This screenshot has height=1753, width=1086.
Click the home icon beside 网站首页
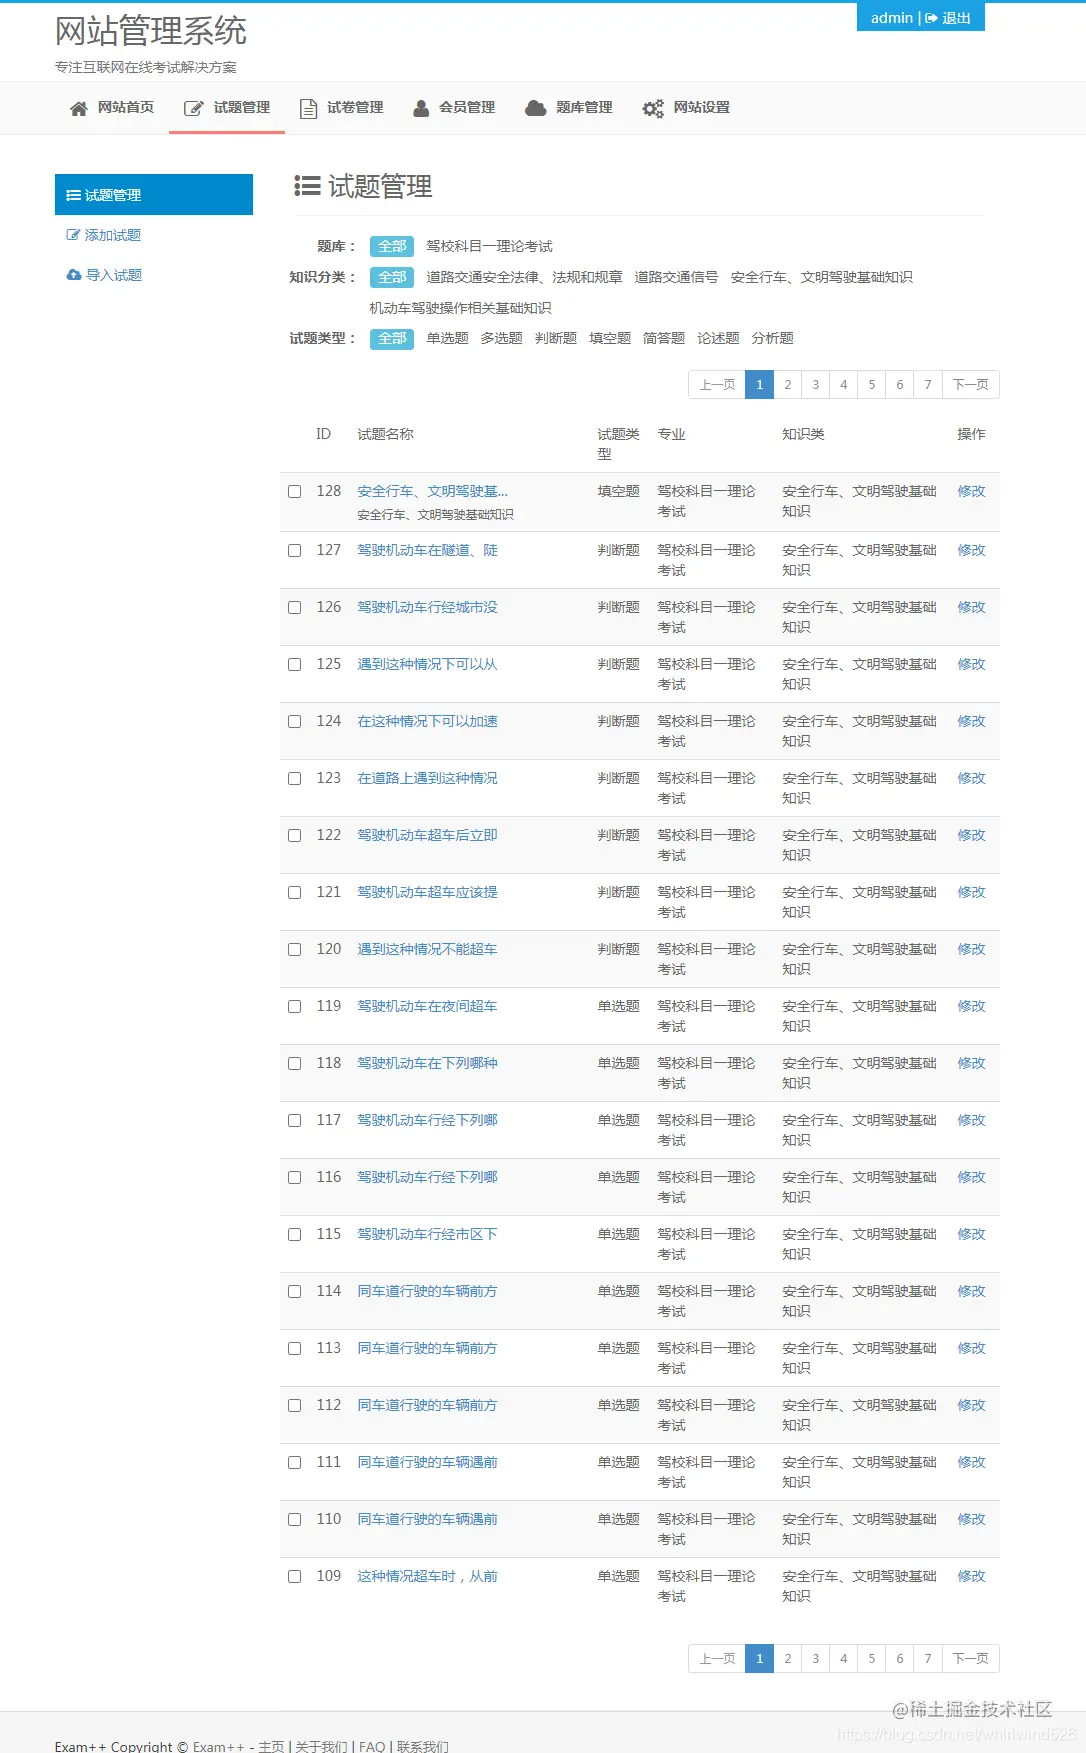[x=78, y=109]
